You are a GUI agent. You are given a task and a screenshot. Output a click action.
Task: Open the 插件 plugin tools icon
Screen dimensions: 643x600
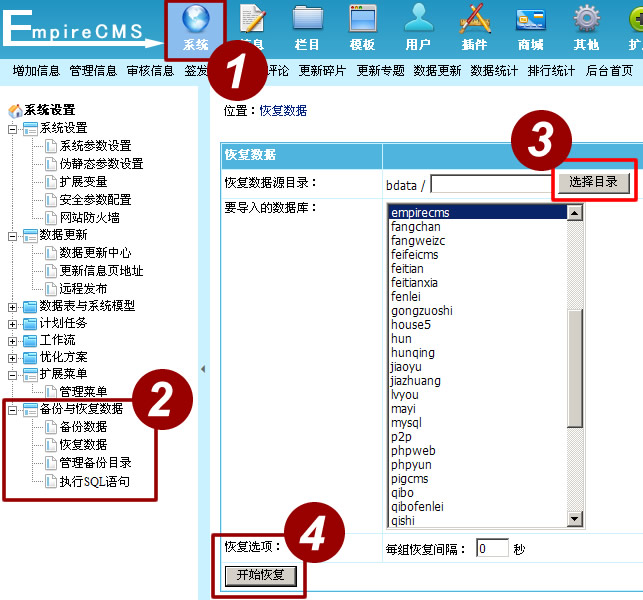(475, 19)
